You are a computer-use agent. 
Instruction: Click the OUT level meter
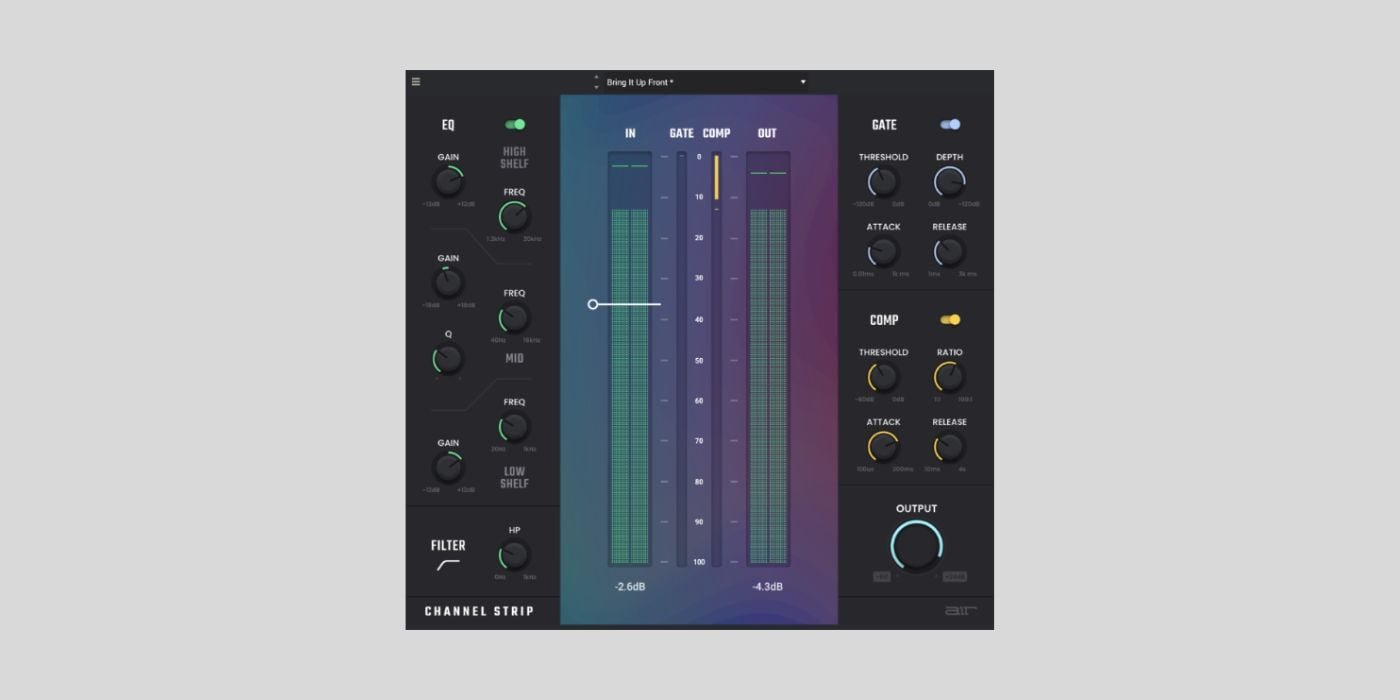[768, 359]
